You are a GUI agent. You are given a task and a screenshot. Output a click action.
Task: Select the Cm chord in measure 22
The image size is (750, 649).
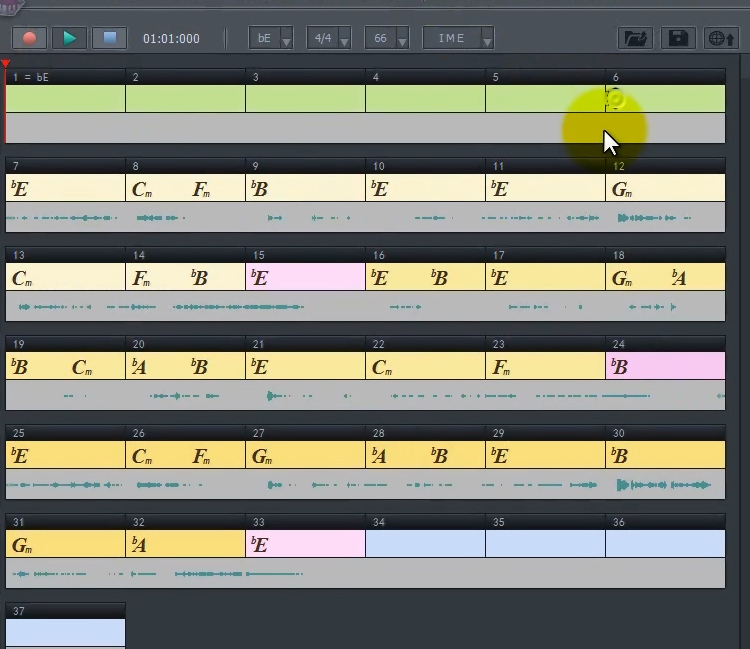click(382, 367)
